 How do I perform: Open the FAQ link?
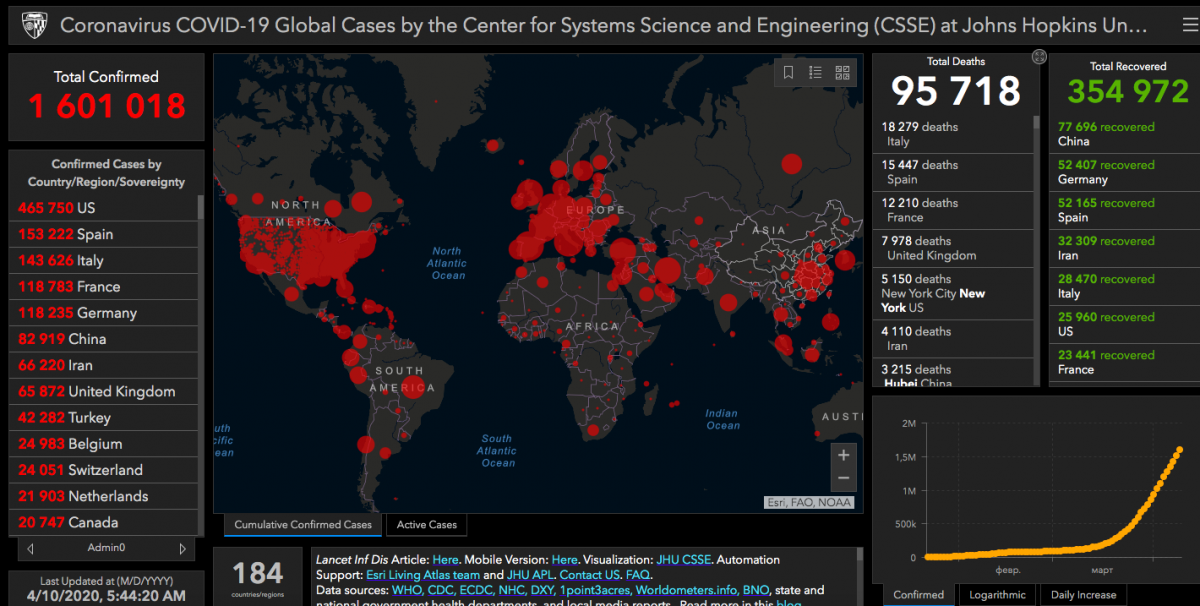tap(639, 575)
